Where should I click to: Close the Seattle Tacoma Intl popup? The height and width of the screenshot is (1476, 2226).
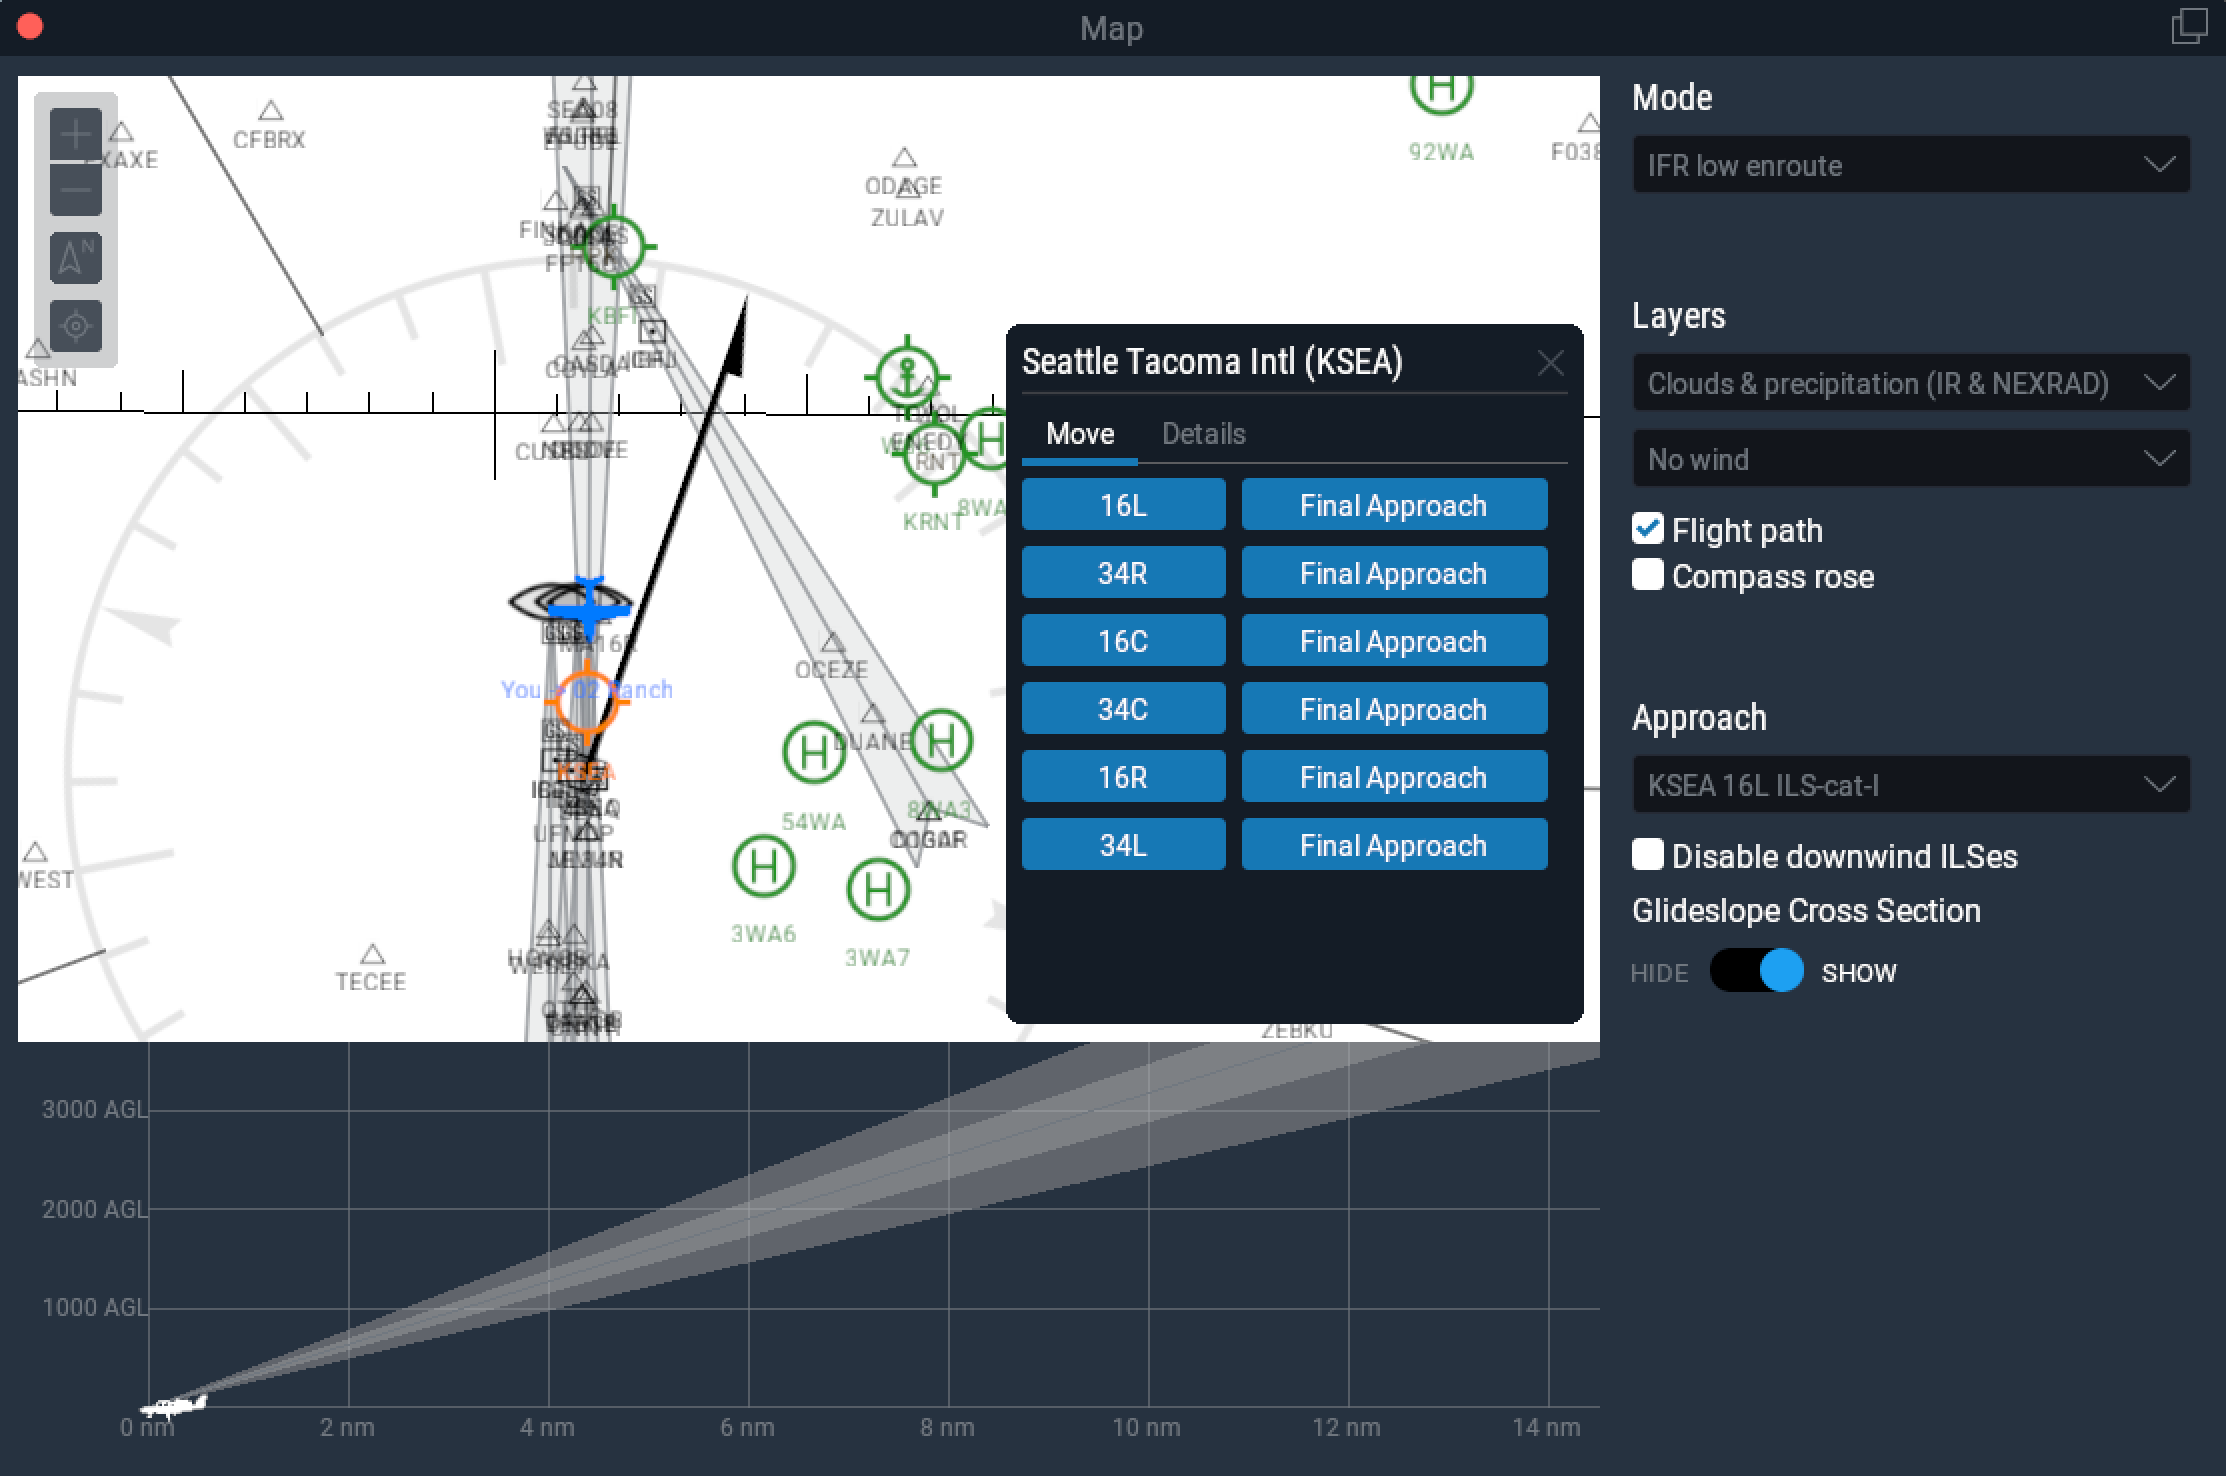1550,363
